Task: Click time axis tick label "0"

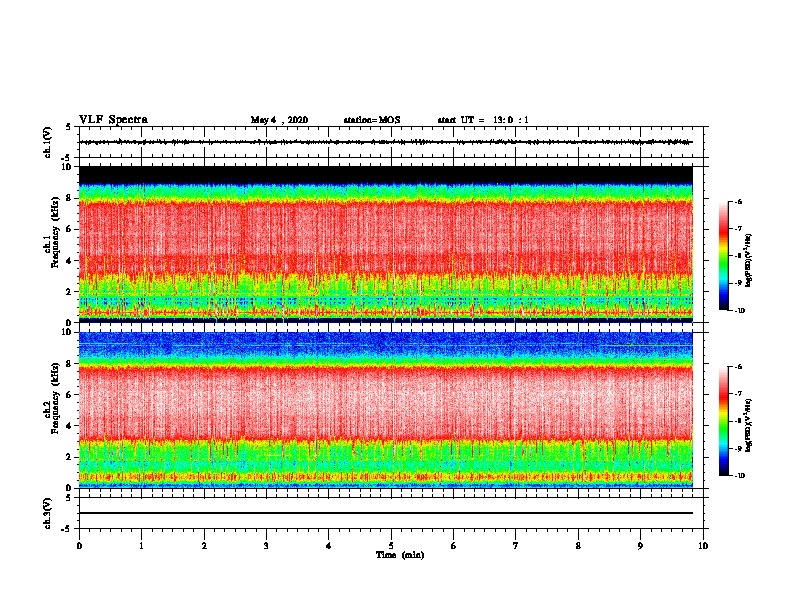Action: click(x=79, y=546)
